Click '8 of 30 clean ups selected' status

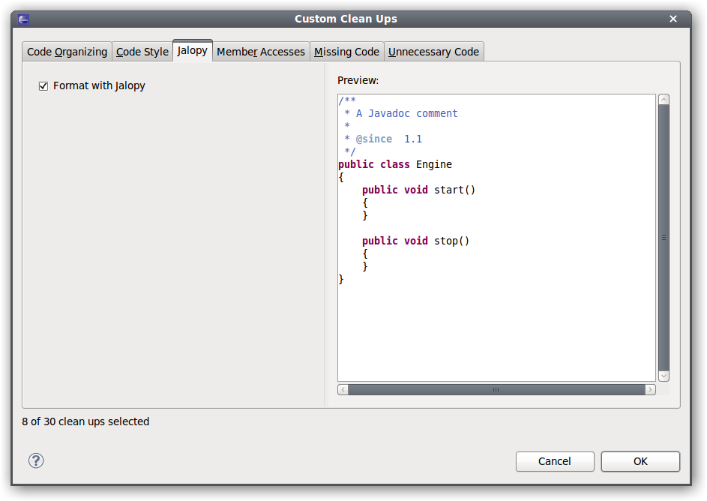pos(85,422)
